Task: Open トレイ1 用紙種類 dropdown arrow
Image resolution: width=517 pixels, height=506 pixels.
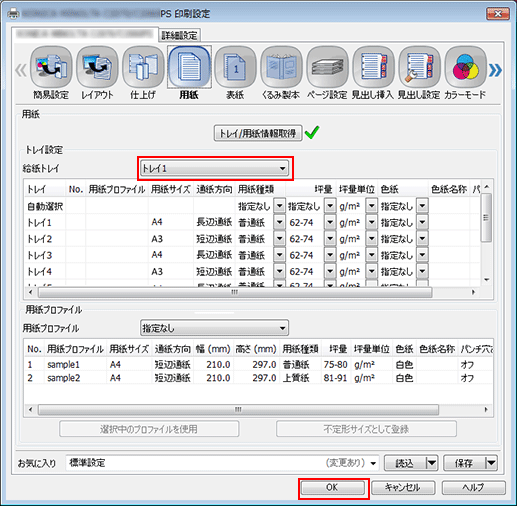Action: [x=279, y=222]
